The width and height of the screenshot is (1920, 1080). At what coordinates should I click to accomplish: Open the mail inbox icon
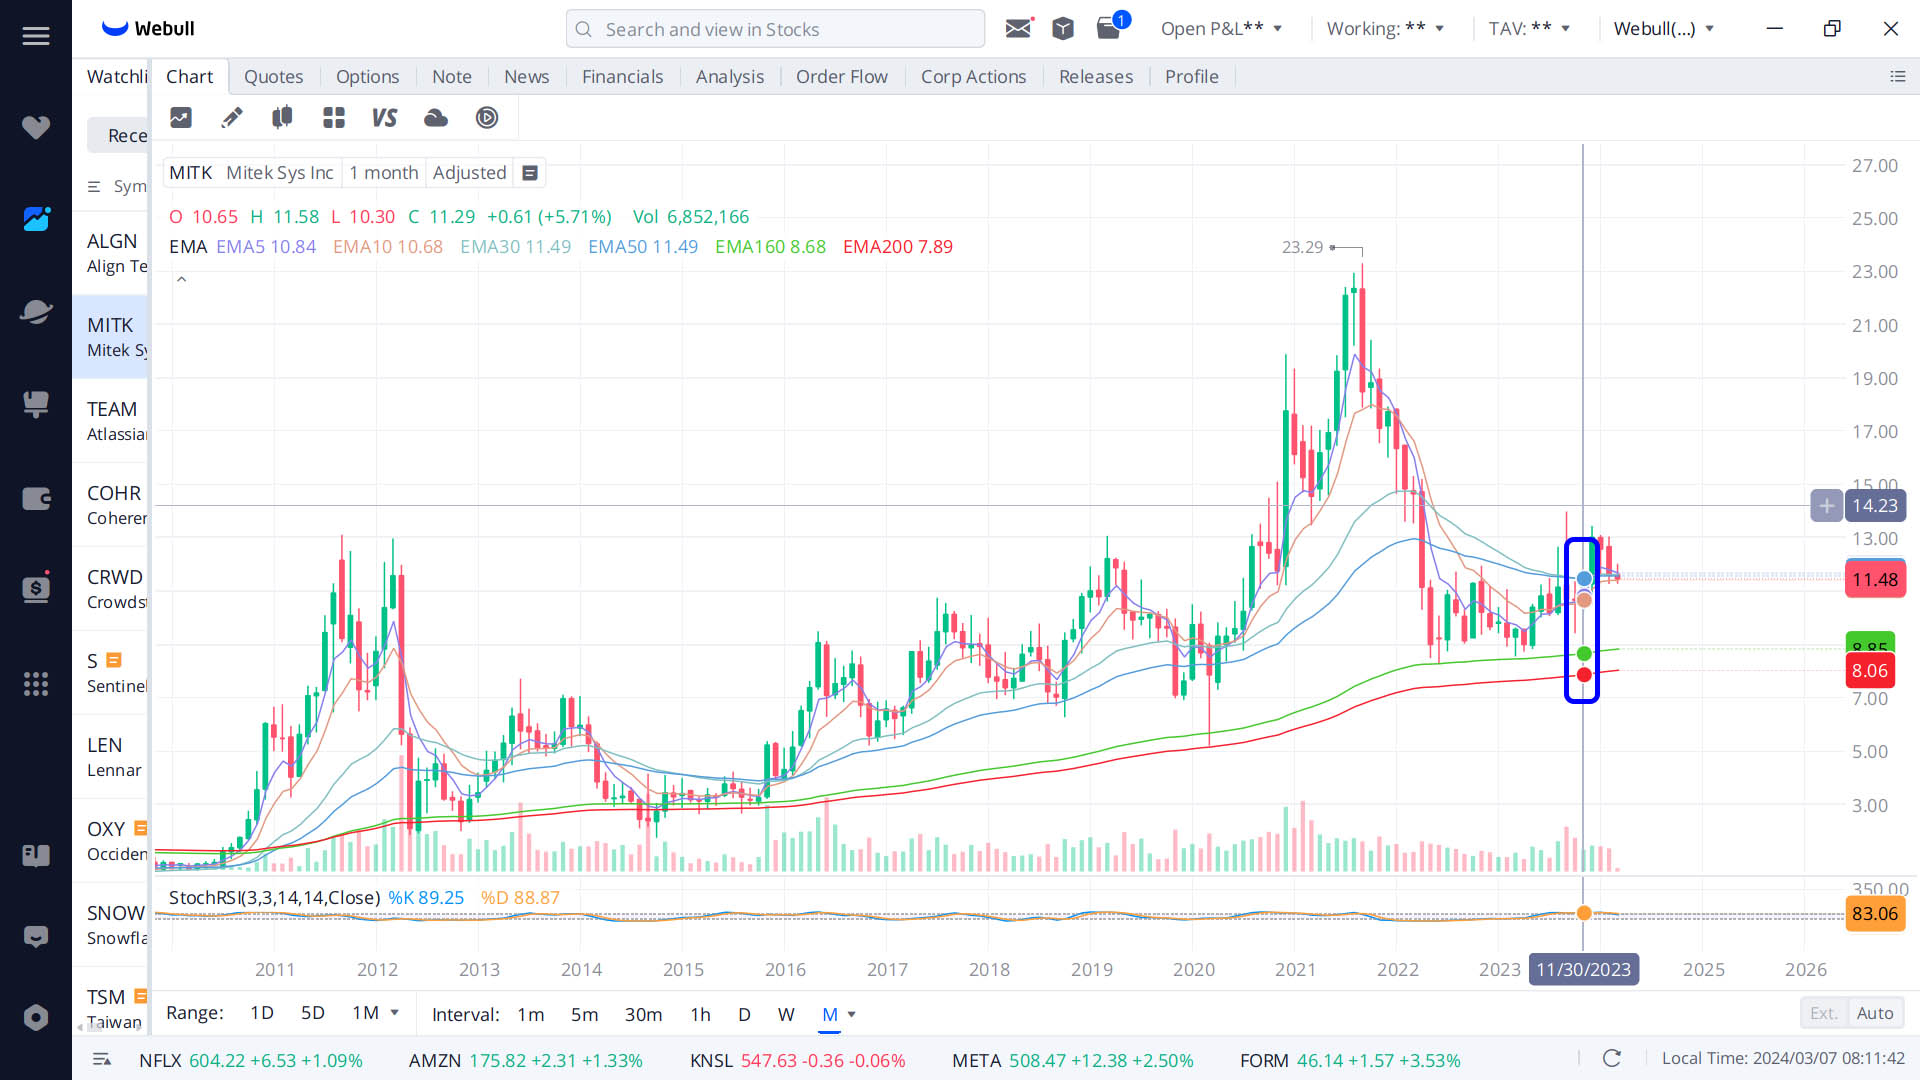[1018, 29]
